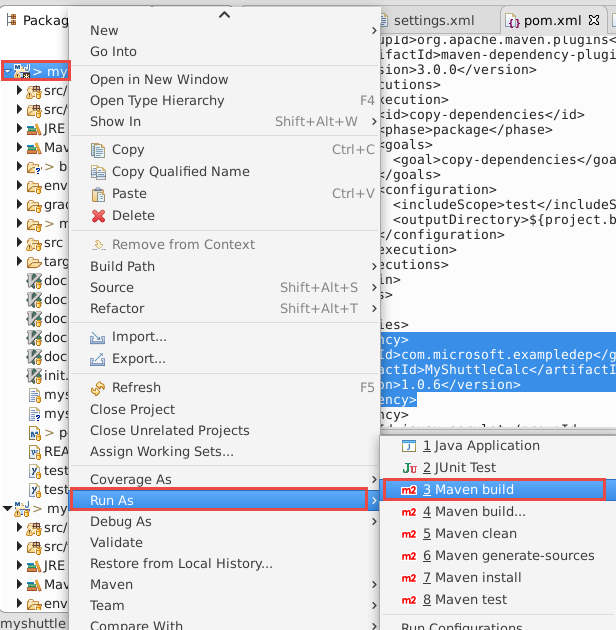Click the Copy icon in context menu

[x=98, y=150]
